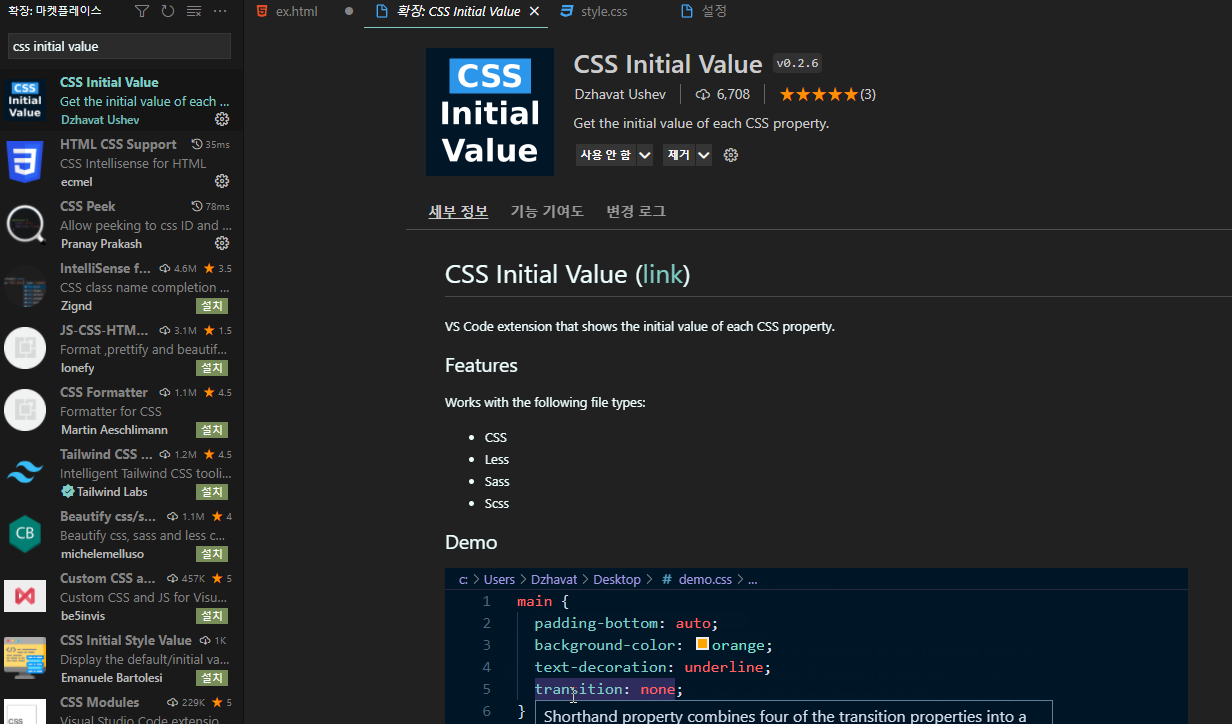
Task: Click the ex.html file icon in tab
Action: (x=262, y=11)
